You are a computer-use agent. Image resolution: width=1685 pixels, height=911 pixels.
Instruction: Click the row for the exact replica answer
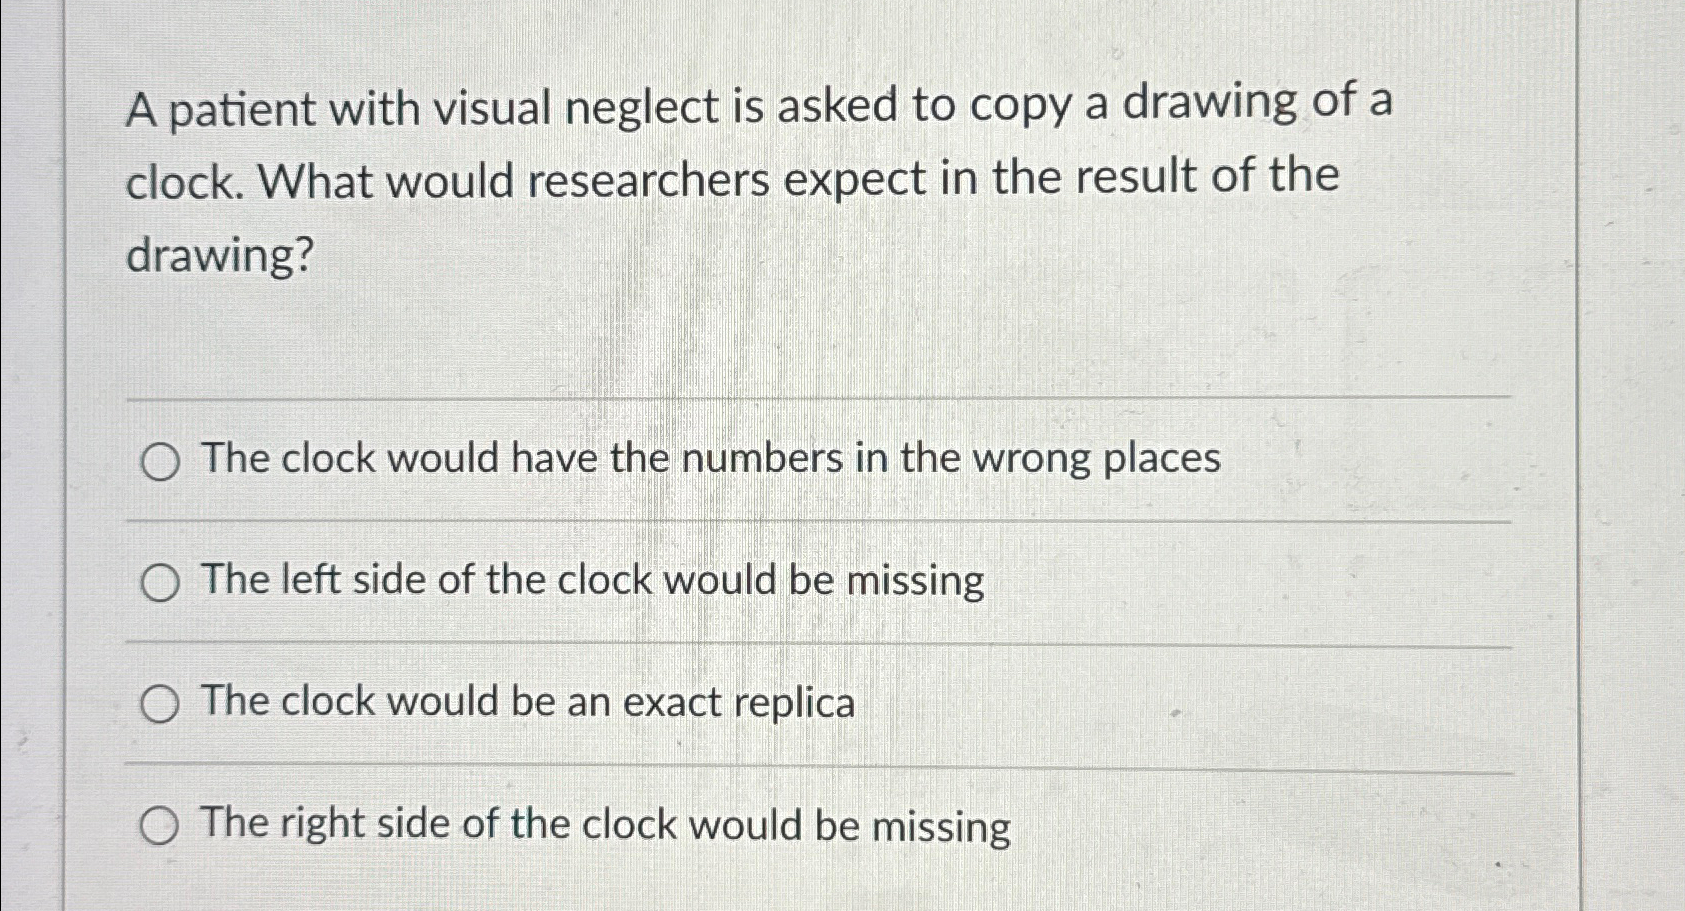[x=530, y=703]
